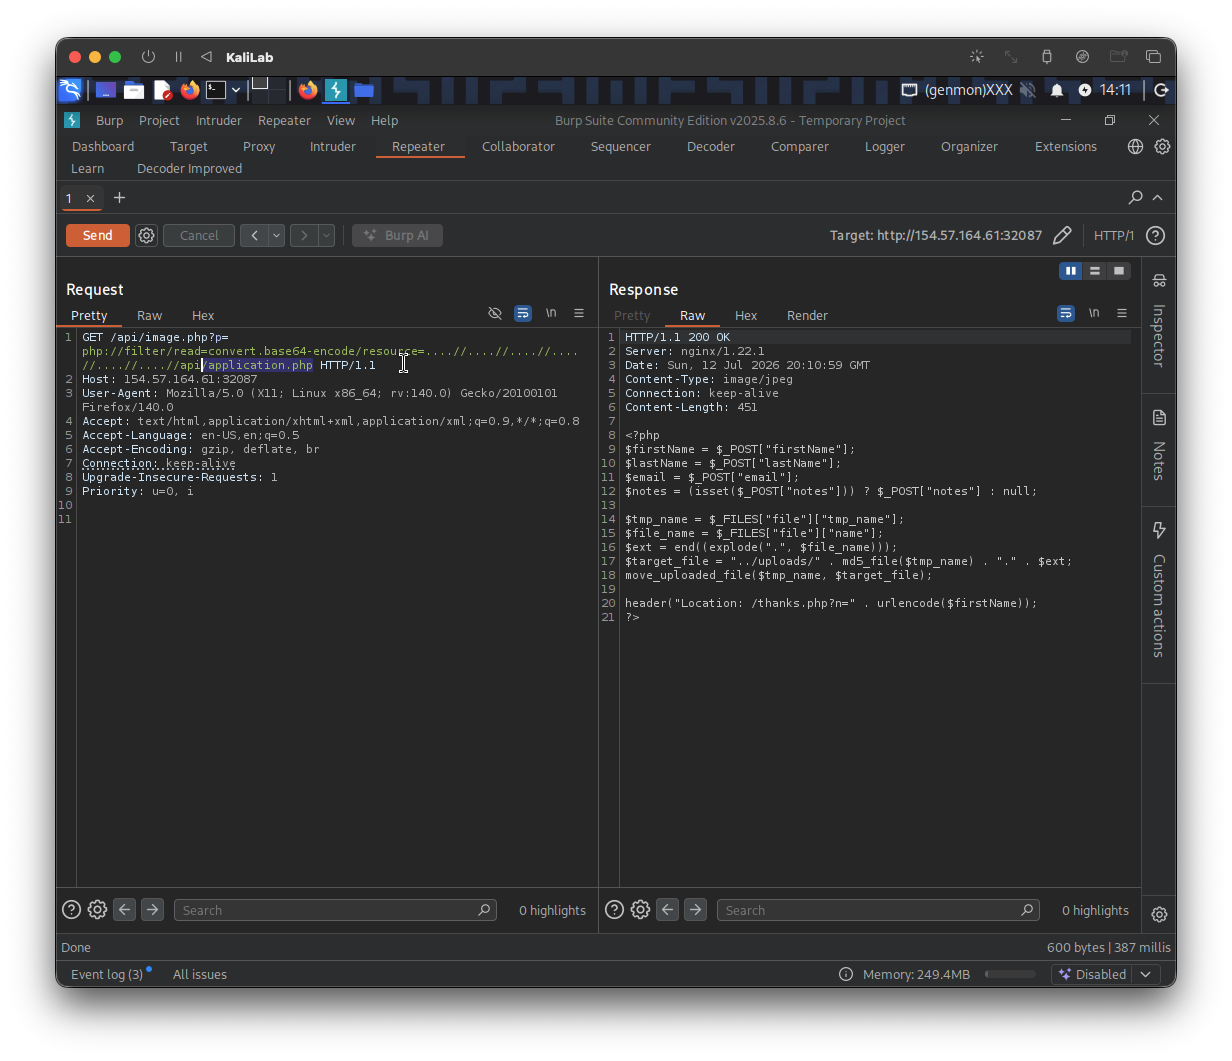This screenshot has width=1232, height=1061.
Task: Switch to the Decoder tab
Action: tap(711, 146)
